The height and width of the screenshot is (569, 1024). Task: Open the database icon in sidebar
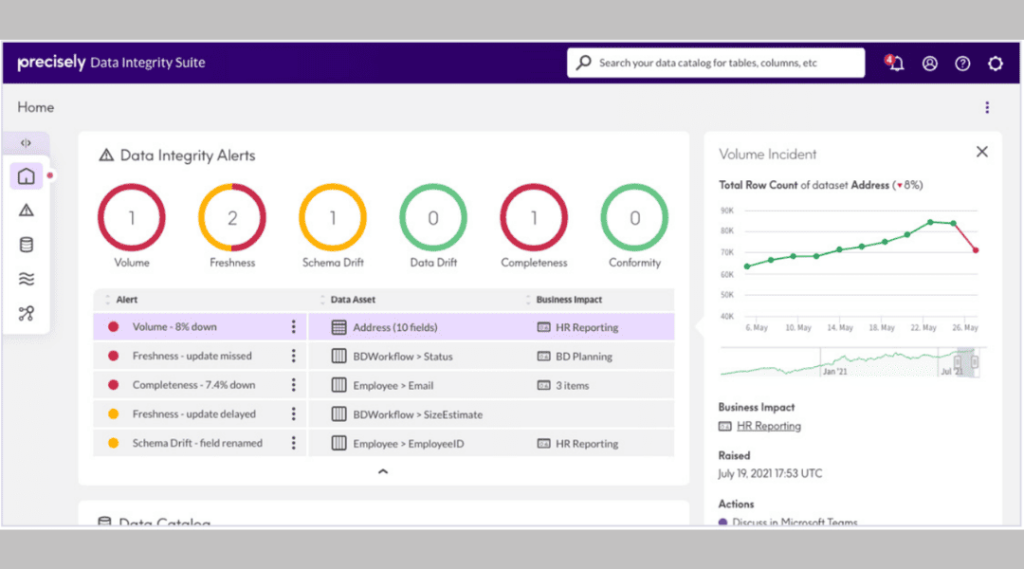point(26,245)
